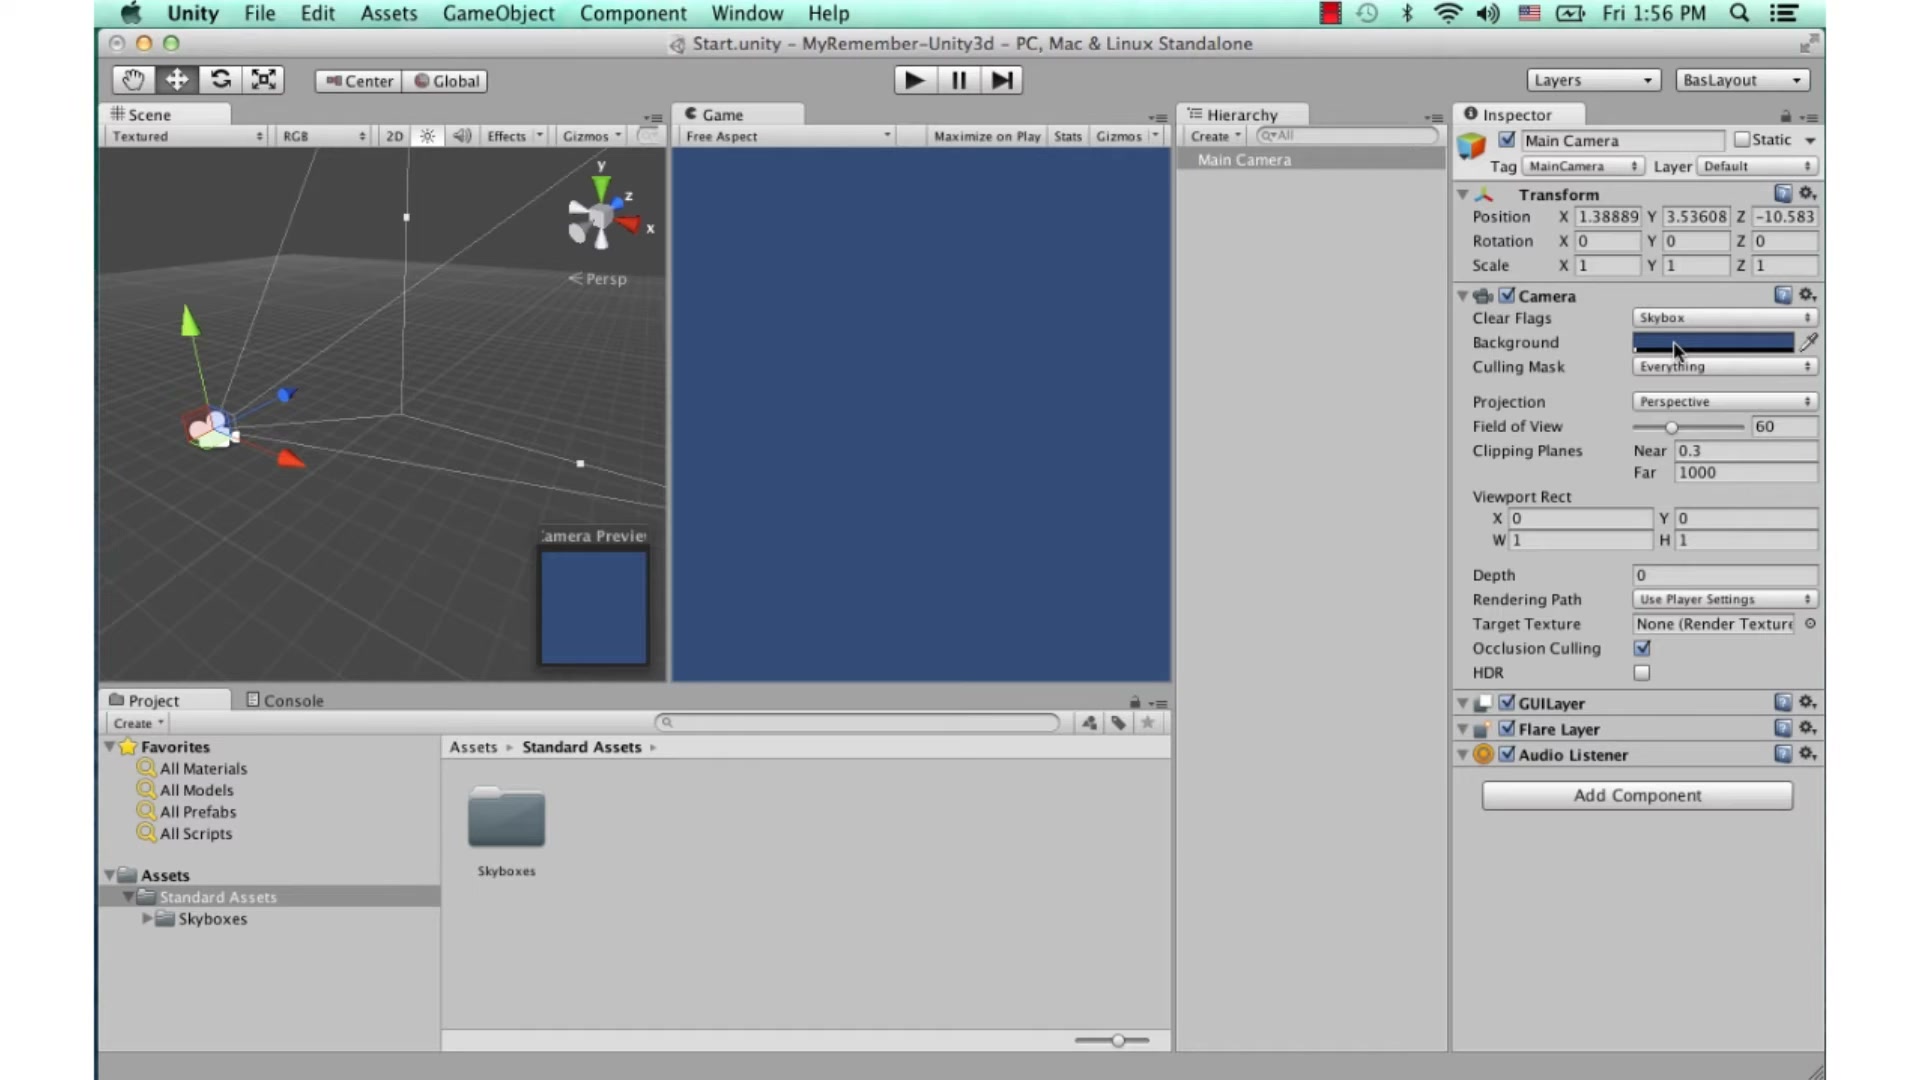Click the Field of View slider

click(x=1688, y=427)
